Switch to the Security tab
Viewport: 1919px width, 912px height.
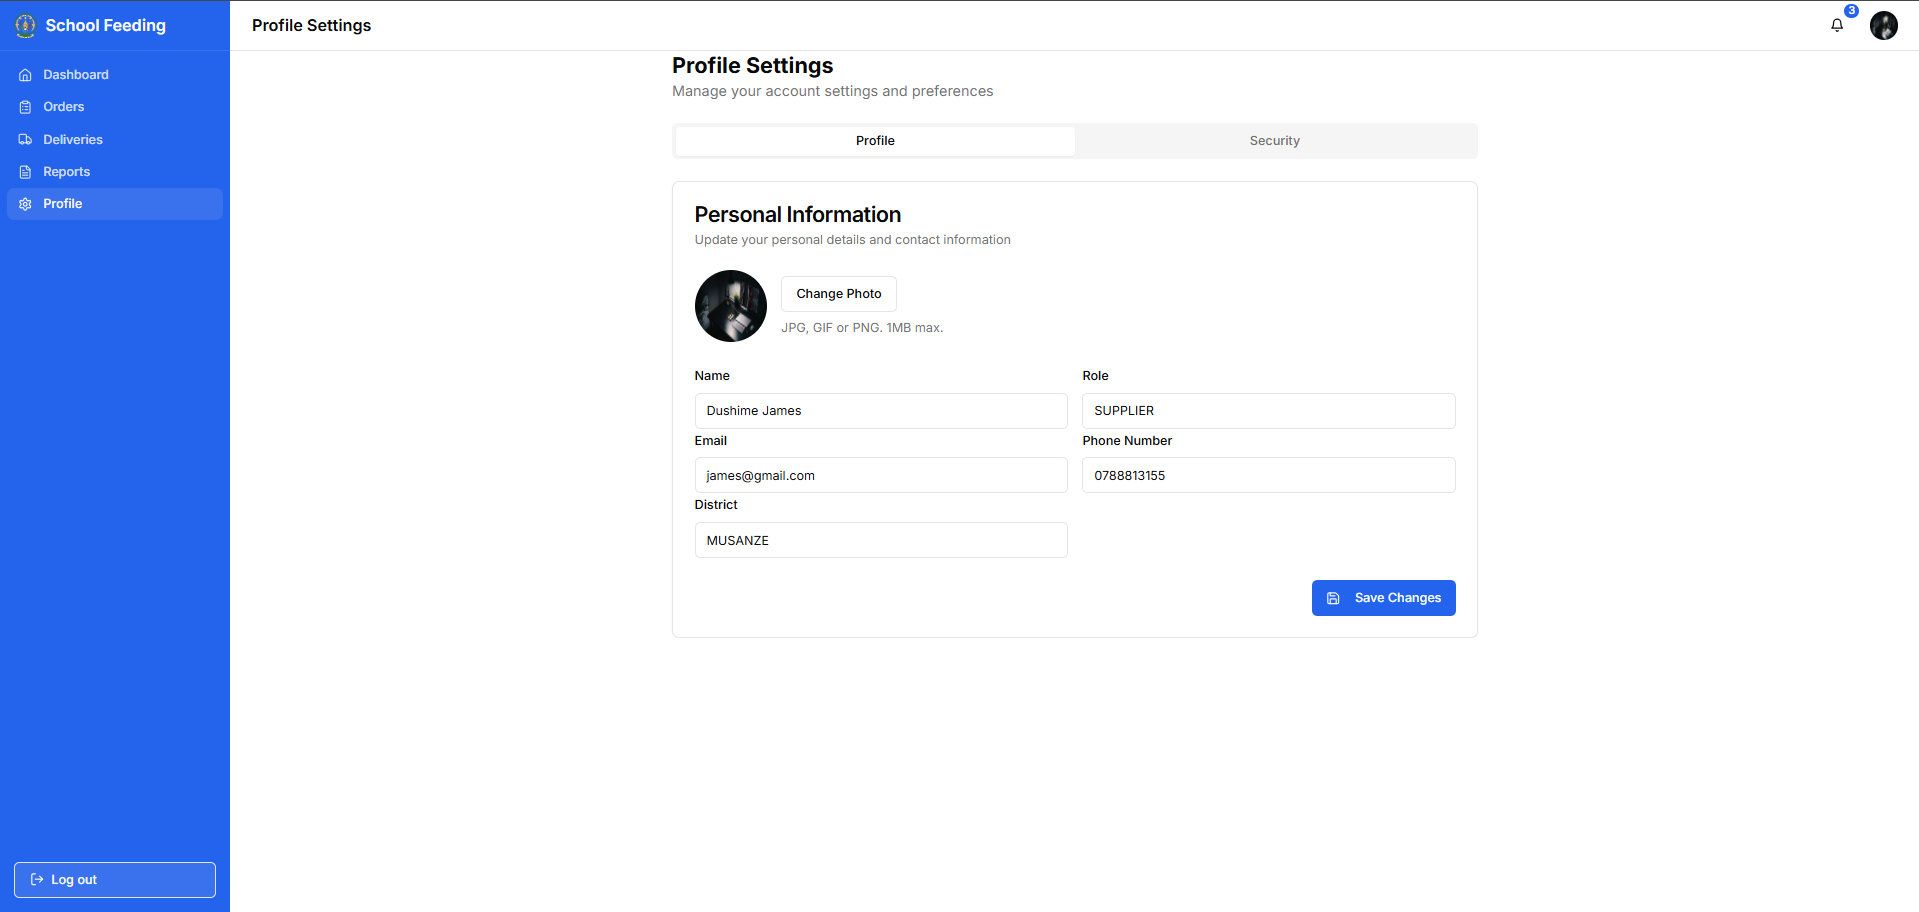point(1275,141)
